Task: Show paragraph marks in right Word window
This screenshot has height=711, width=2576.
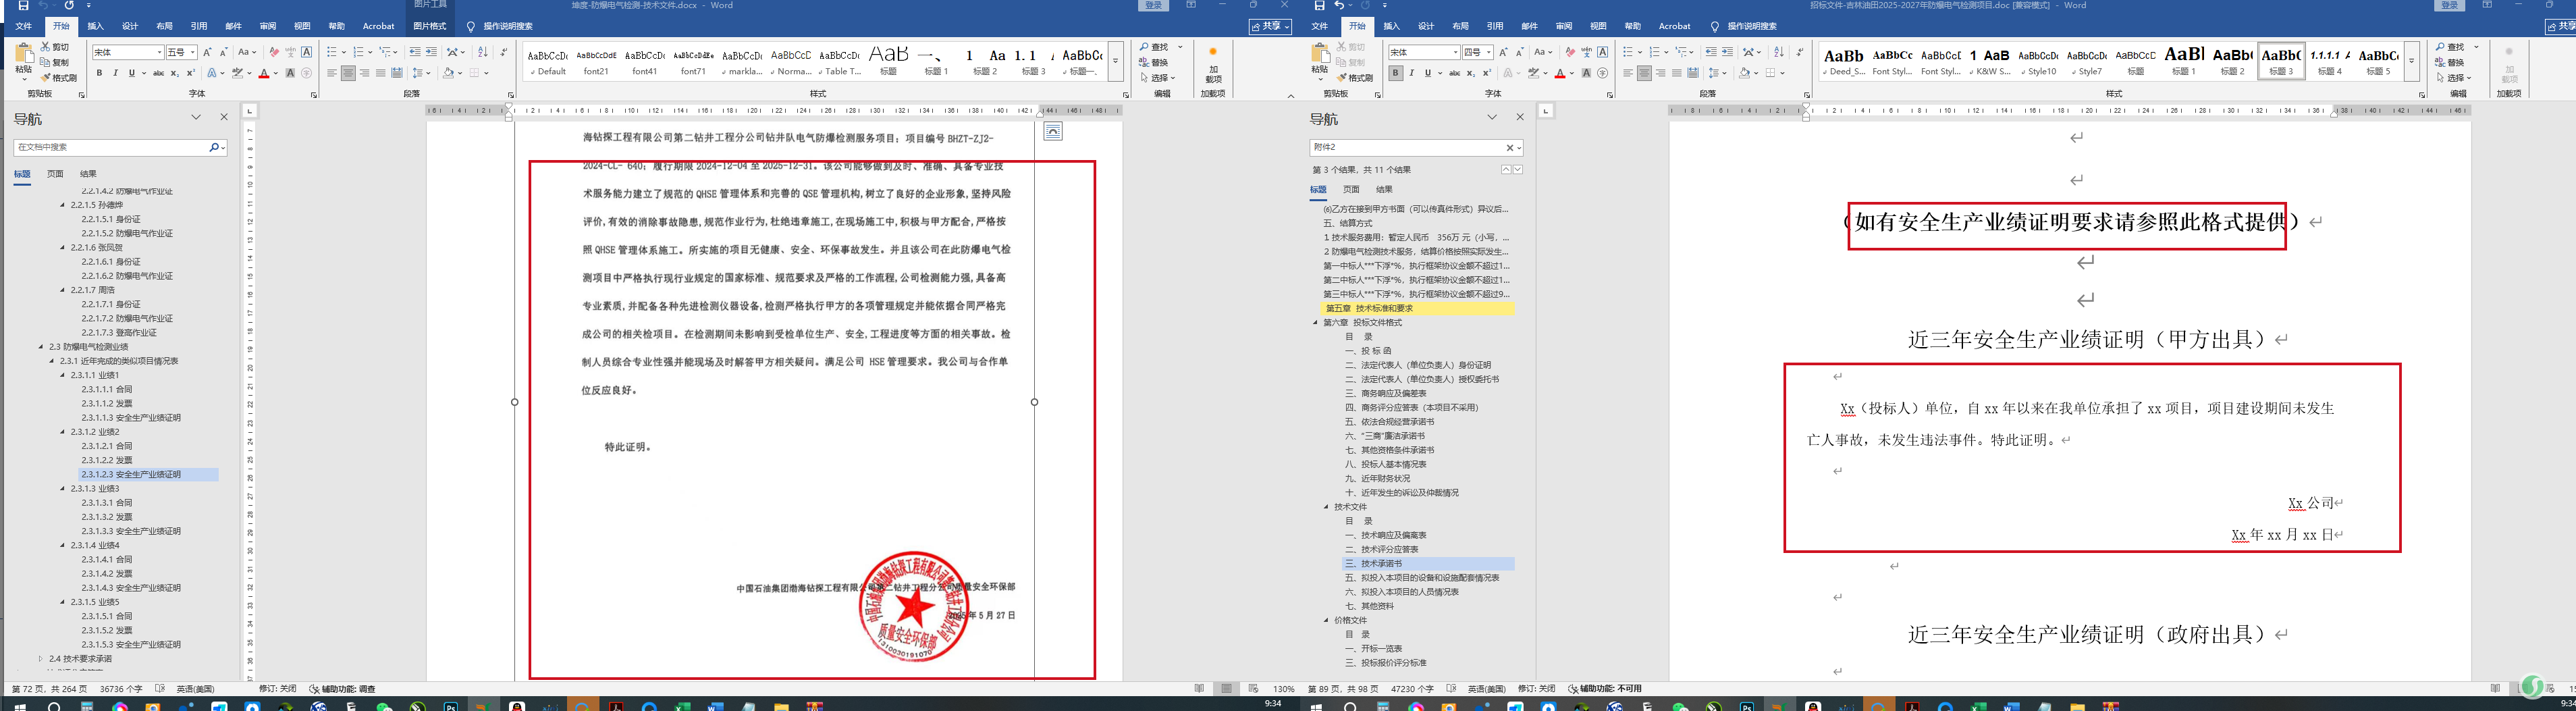Action: coord(1799,52)
